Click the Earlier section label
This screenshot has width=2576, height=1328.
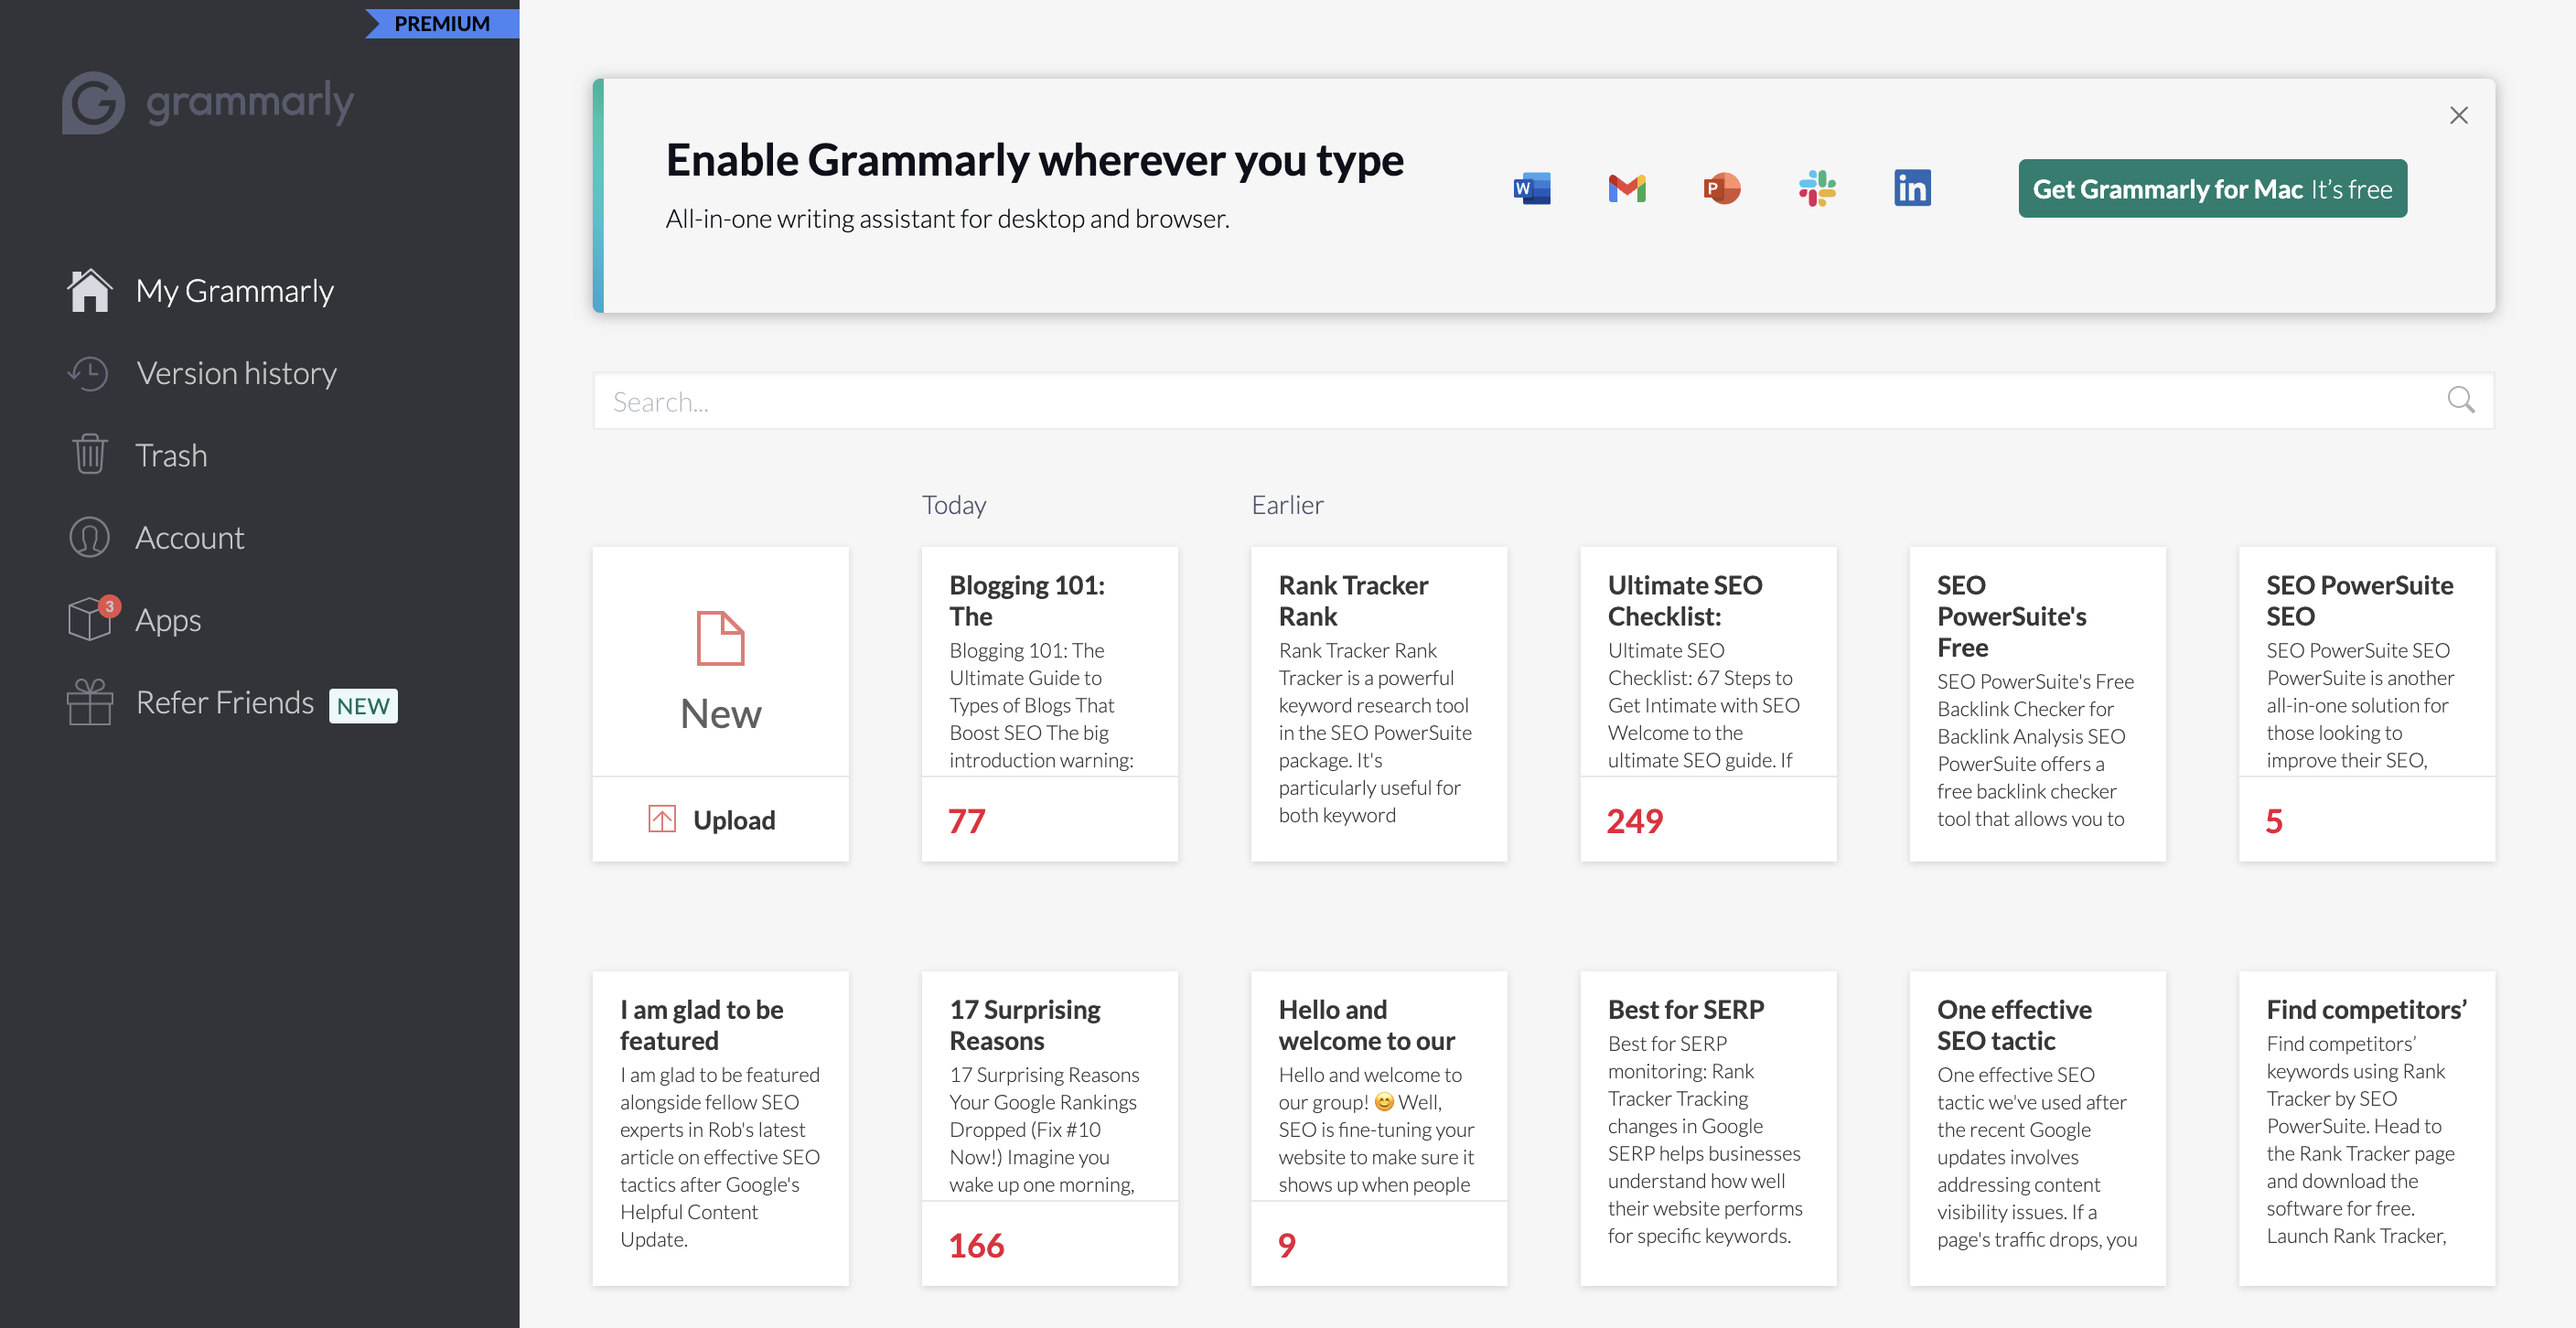(1287, 505)
